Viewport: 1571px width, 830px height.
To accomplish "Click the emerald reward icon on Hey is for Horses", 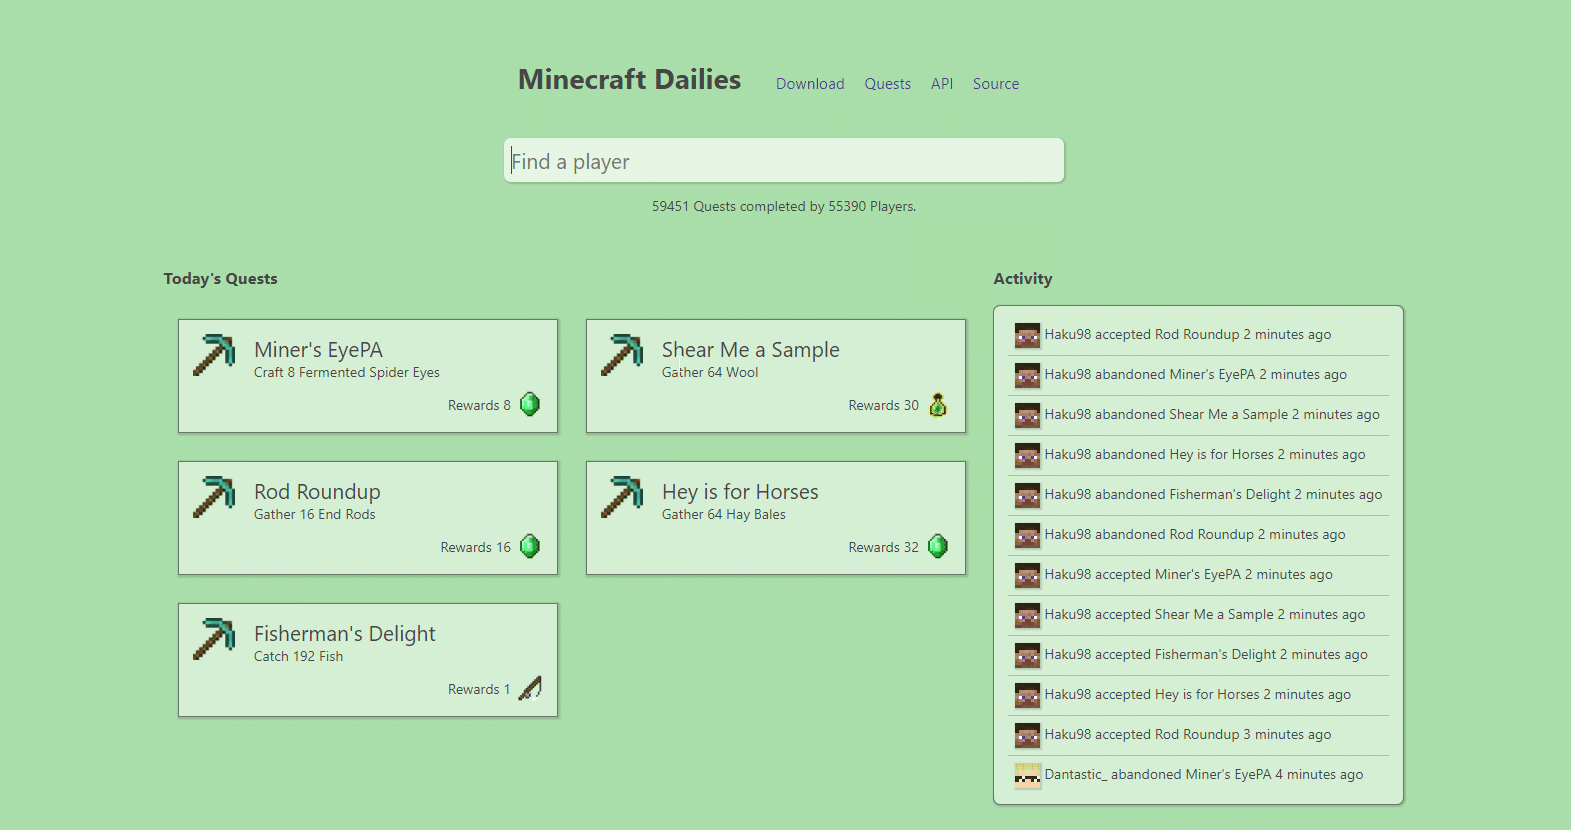I will [938, 546].
